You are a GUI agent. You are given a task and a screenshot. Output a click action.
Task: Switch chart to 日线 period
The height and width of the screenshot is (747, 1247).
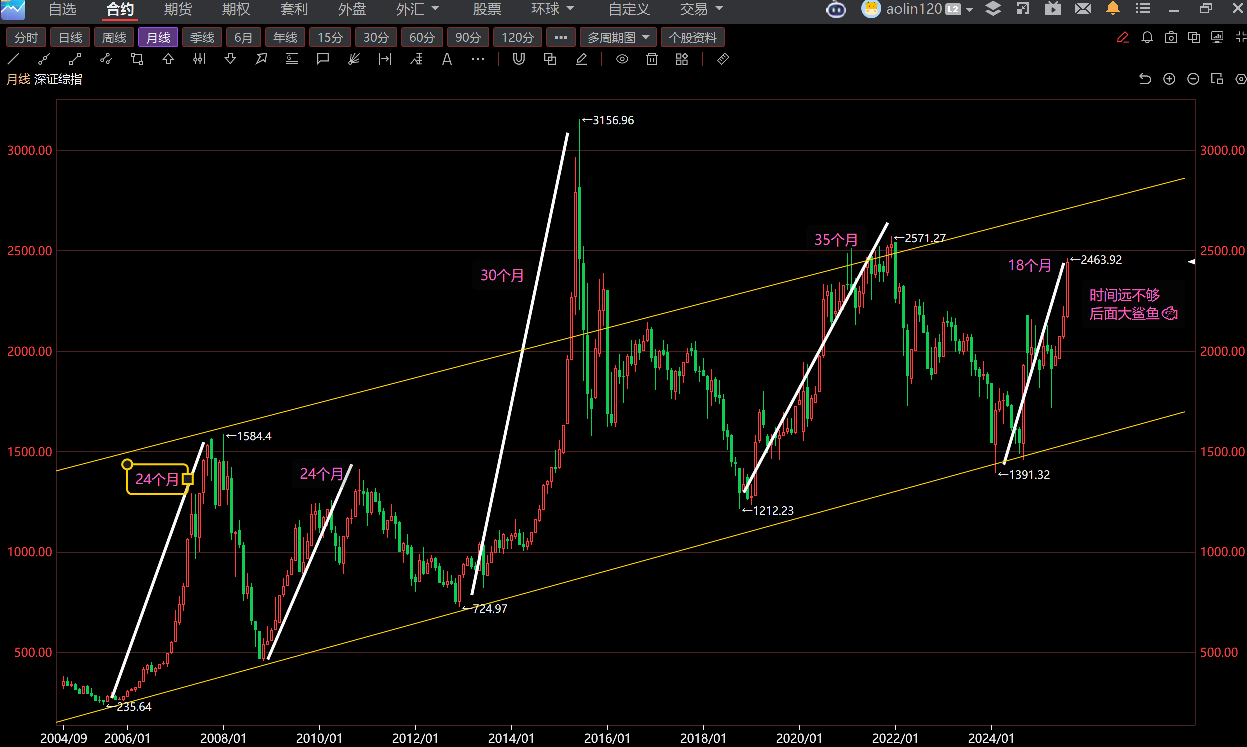70,38
